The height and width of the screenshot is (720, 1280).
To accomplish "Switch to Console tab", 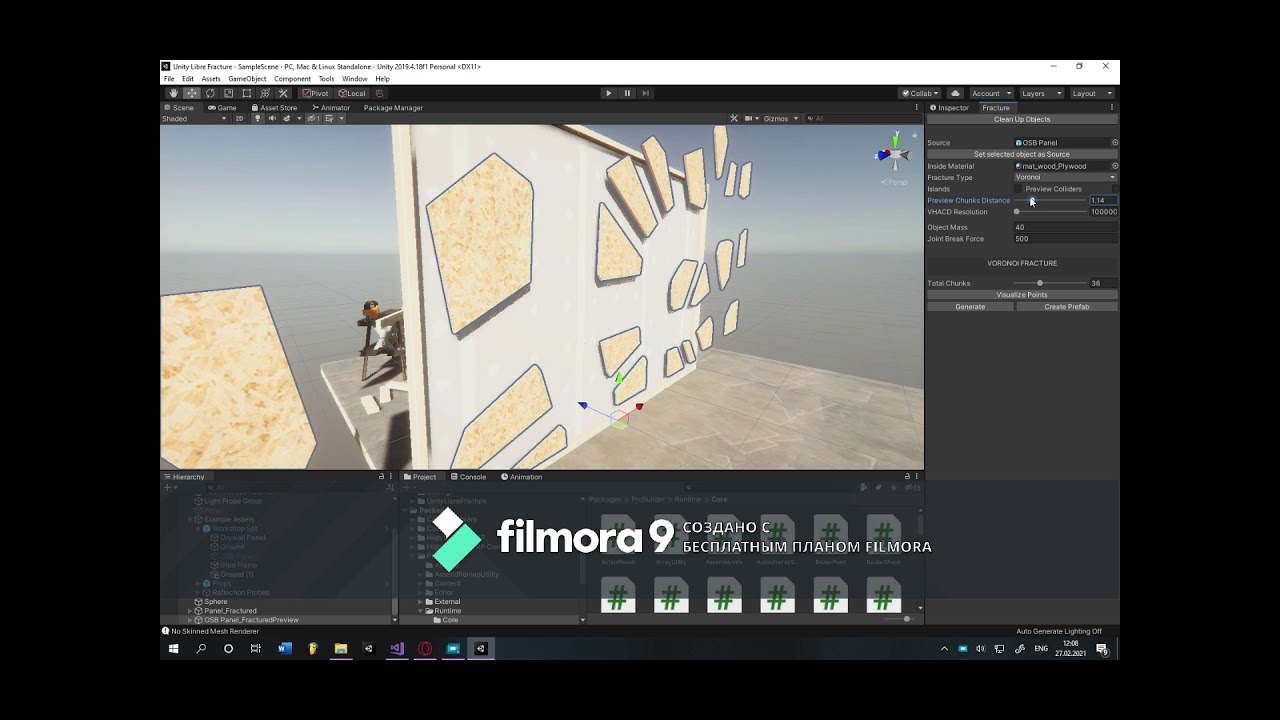I will pyautogui.click(x=468, y=477).
